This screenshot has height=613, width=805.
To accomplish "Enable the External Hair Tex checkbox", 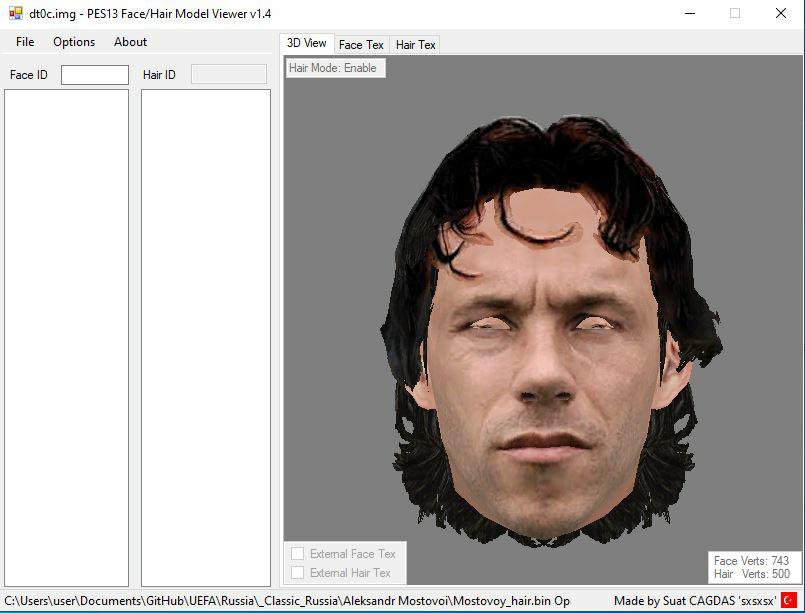I will pyautogui.click(x=297, y=573).
